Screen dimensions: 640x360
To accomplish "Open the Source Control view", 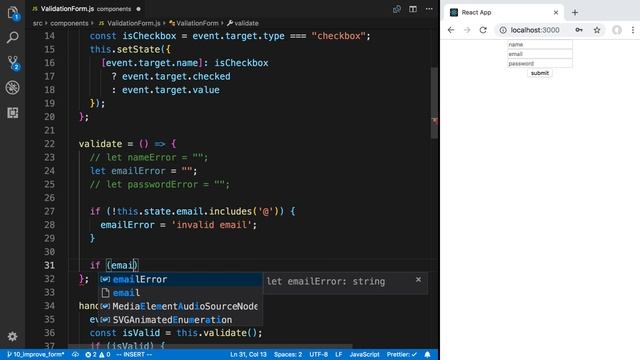I will [x=13, y=62].
